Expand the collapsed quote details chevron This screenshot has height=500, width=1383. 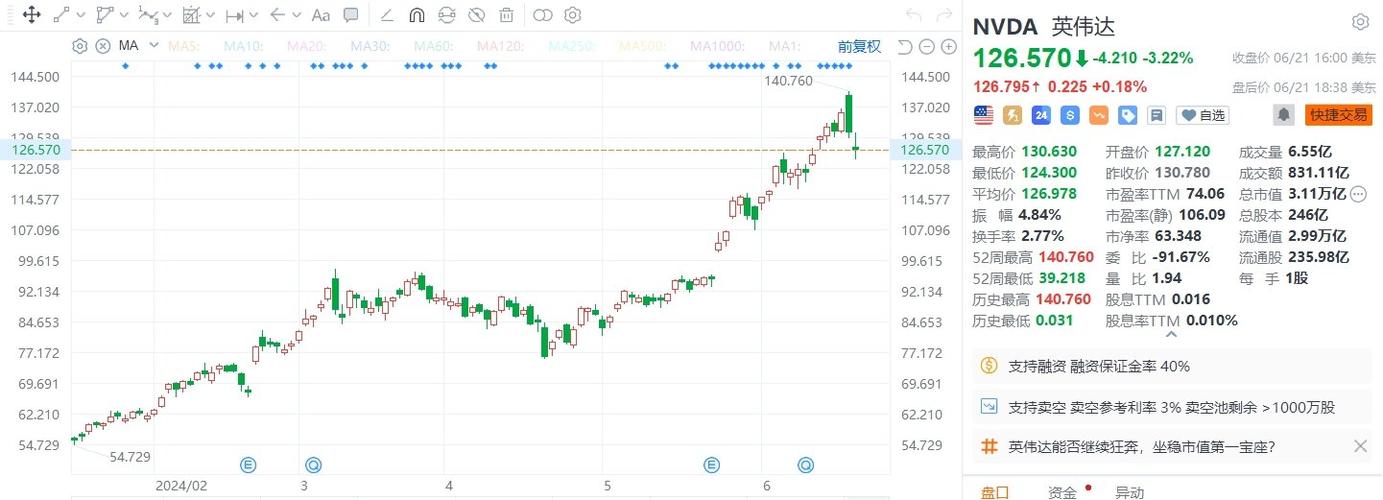[1172, 336]
